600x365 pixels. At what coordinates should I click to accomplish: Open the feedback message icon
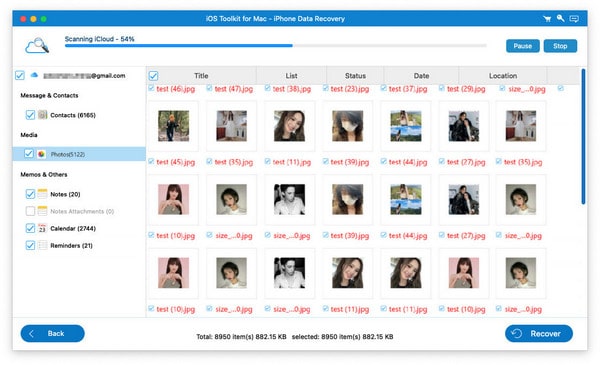574,18
